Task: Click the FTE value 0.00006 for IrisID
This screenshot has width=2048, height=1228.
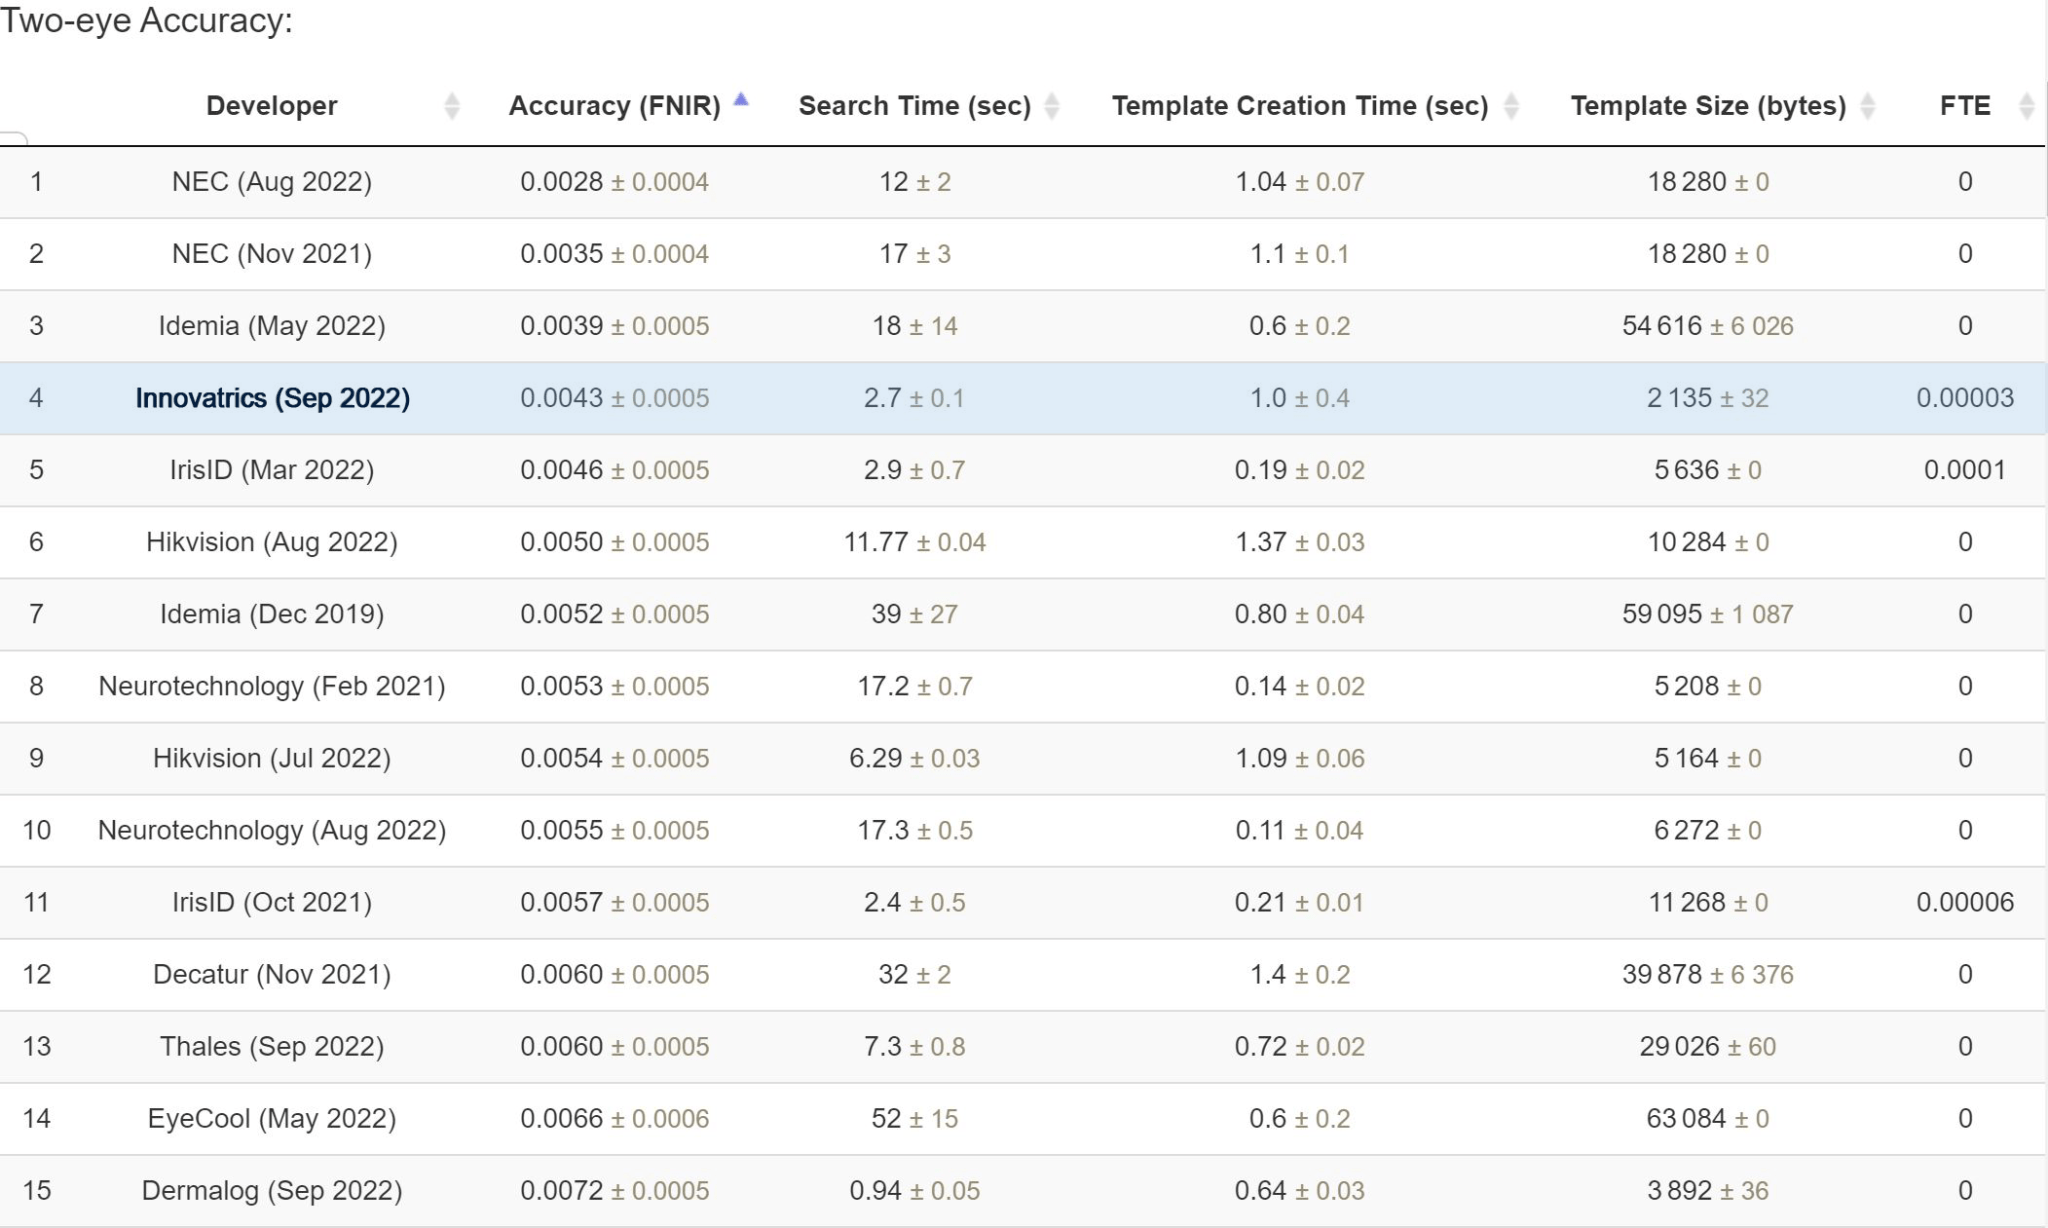Action: pyautogui.click(x=1964, y=902)
